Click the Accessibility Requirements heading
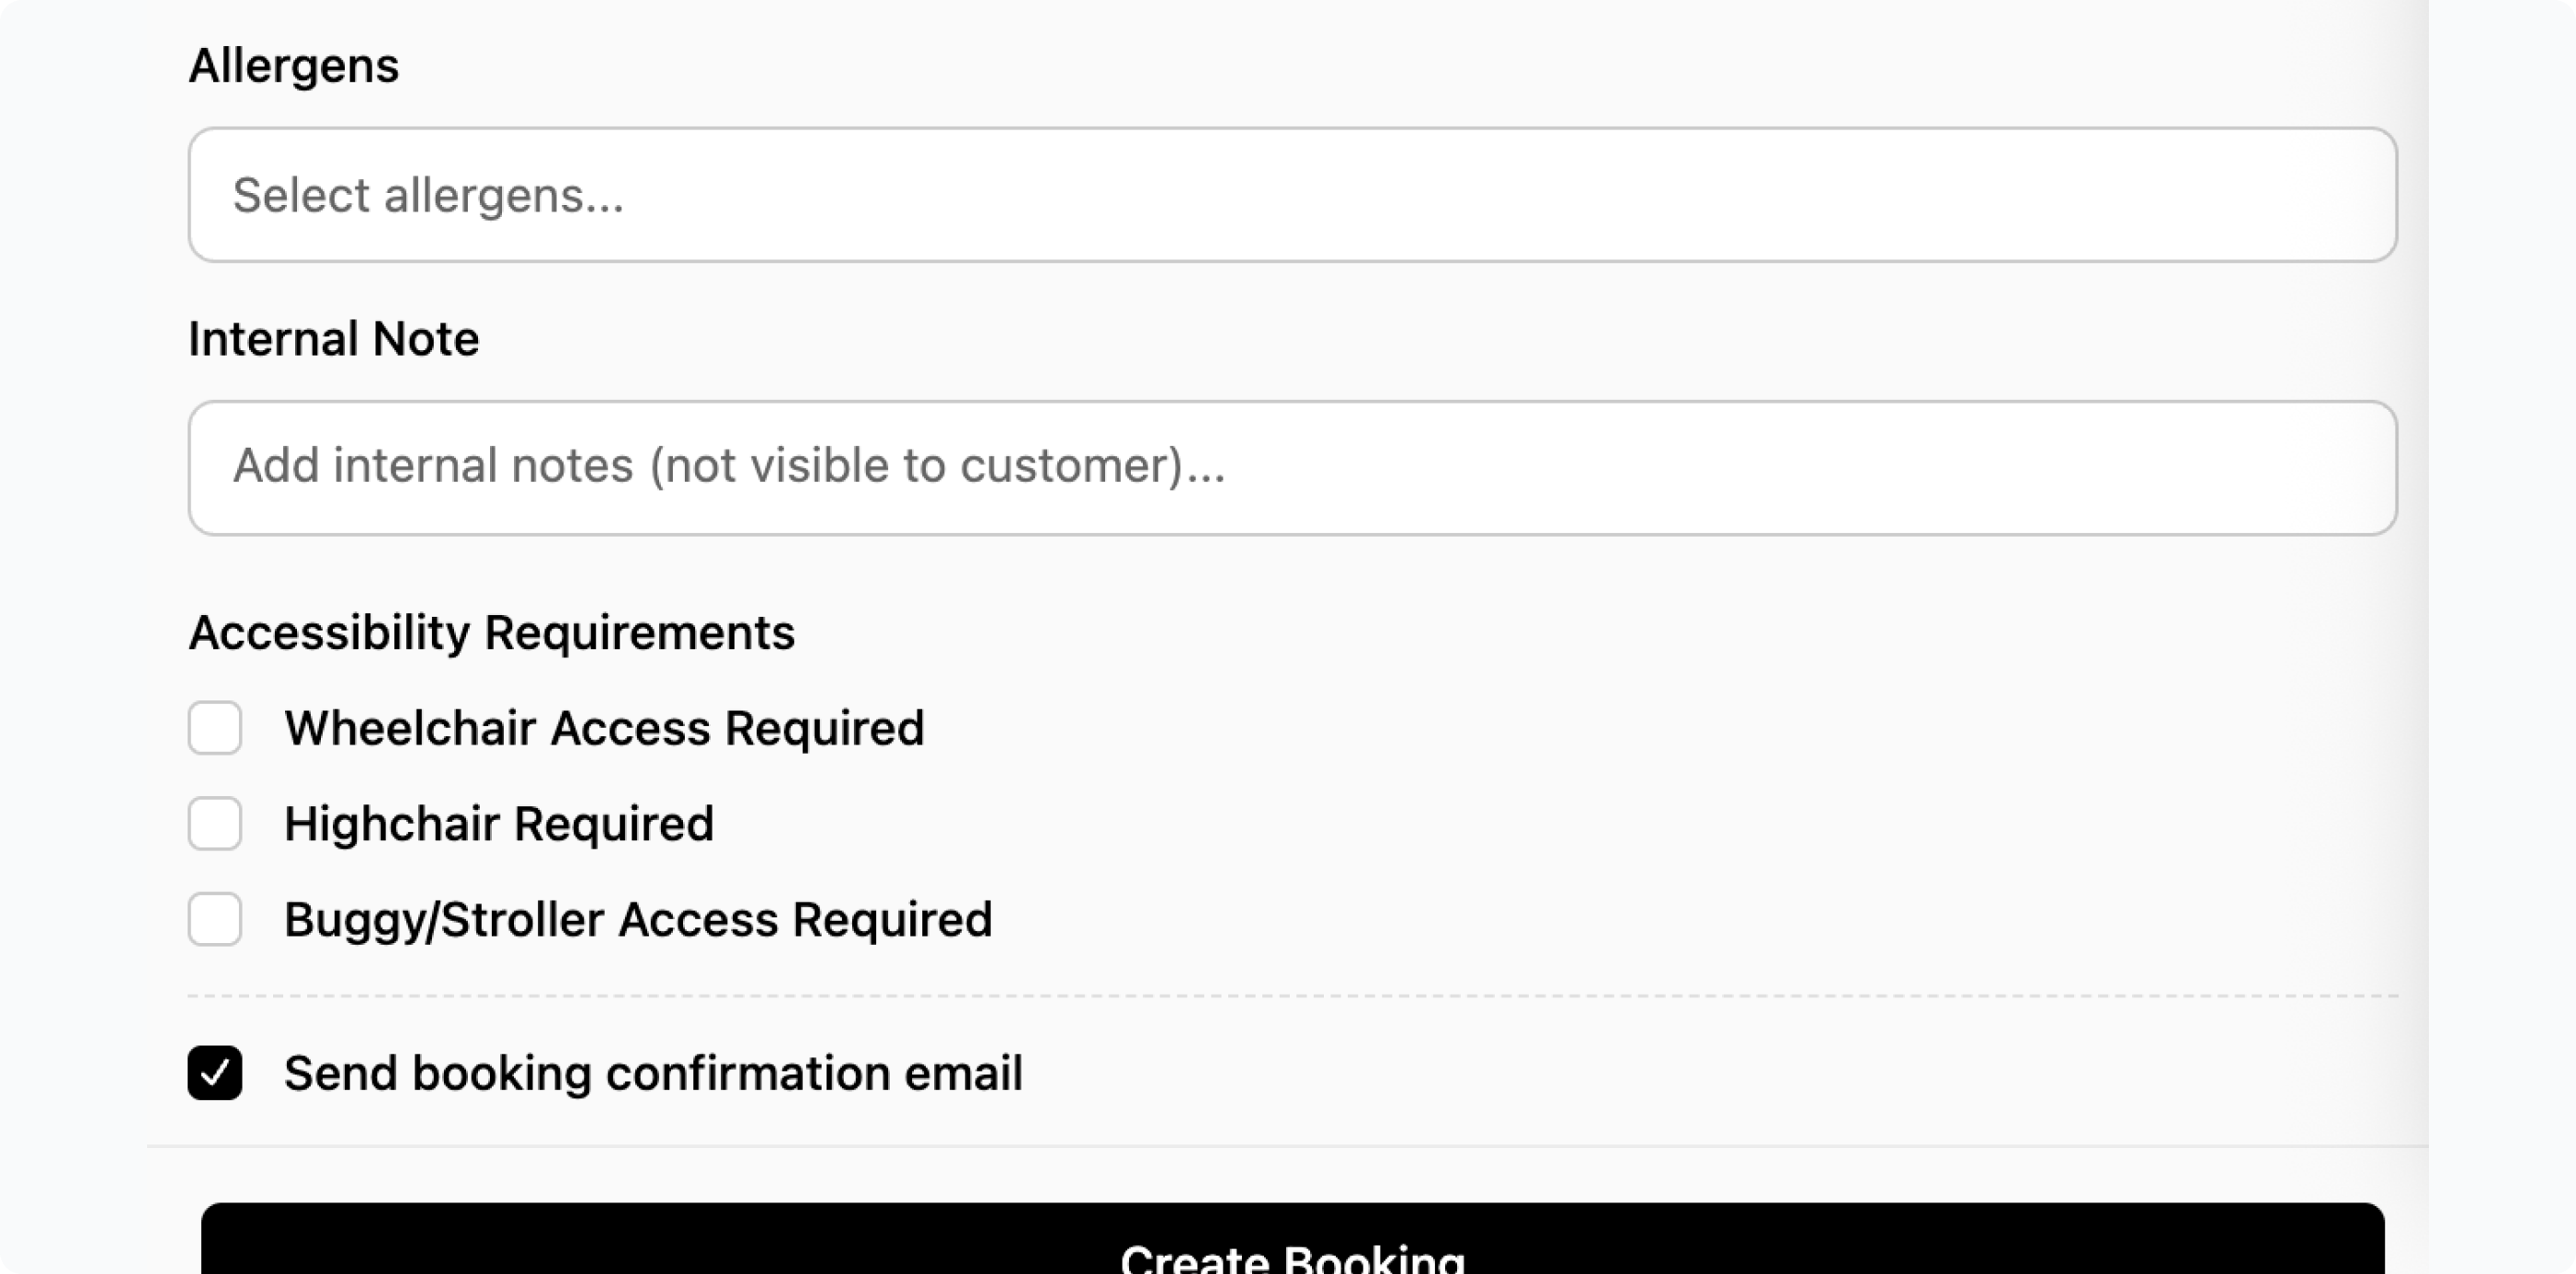The image size is (2576, 1274). pos(492,633)
